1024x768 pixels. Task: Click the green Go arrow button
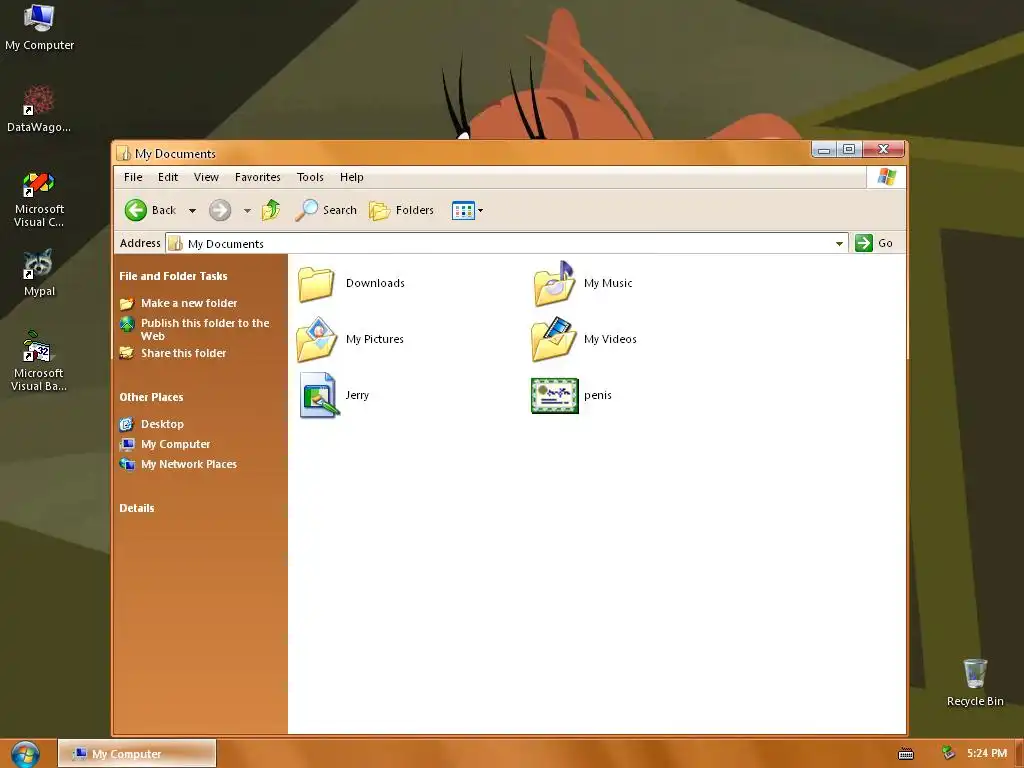click(x=864, y=243)
